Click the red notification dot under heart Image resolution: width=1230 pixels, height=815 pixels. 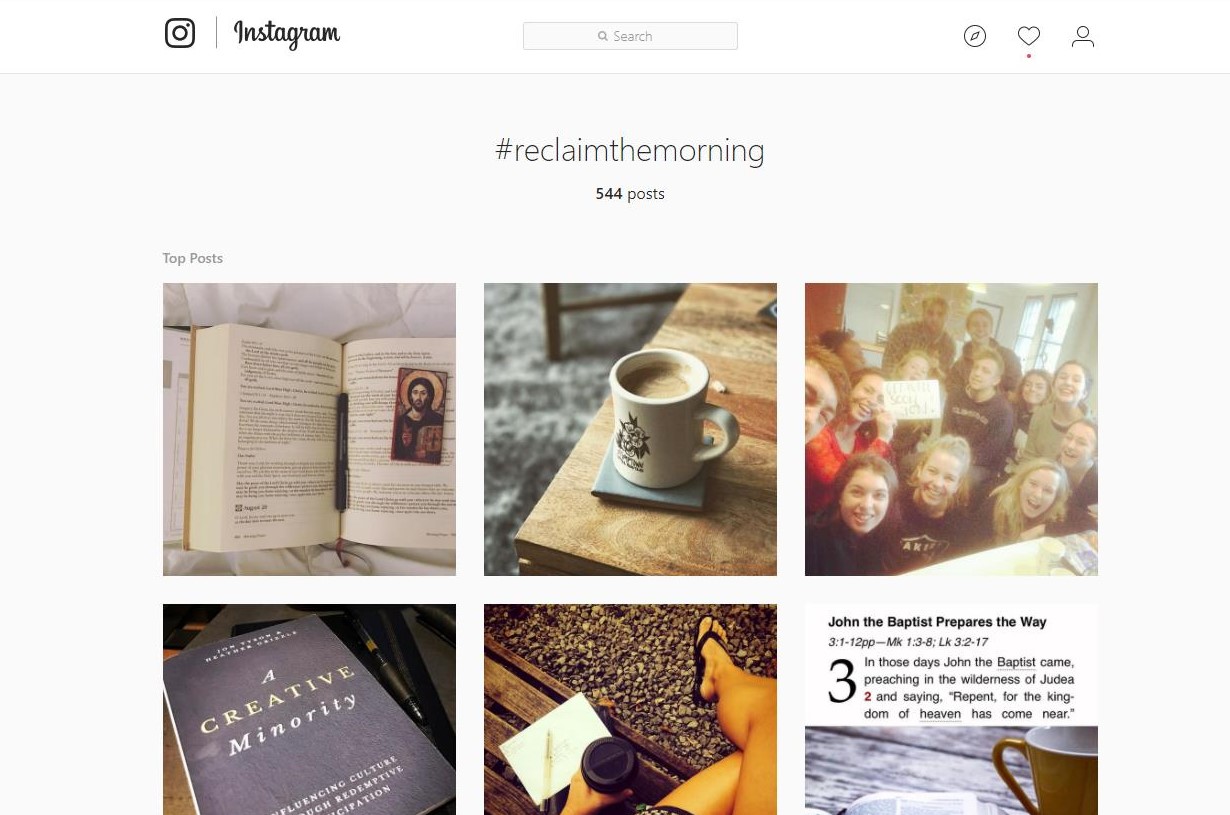click(x=1029, y=56)
